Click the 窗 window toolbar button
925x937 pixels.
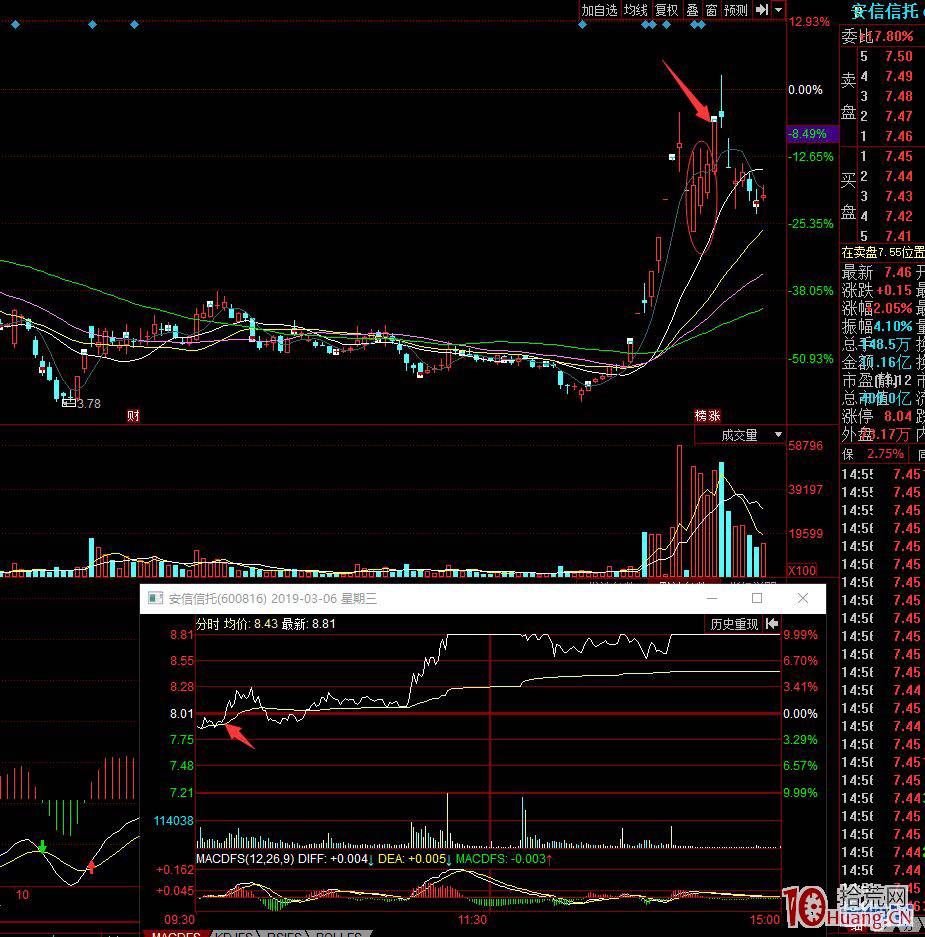point(711,10)
